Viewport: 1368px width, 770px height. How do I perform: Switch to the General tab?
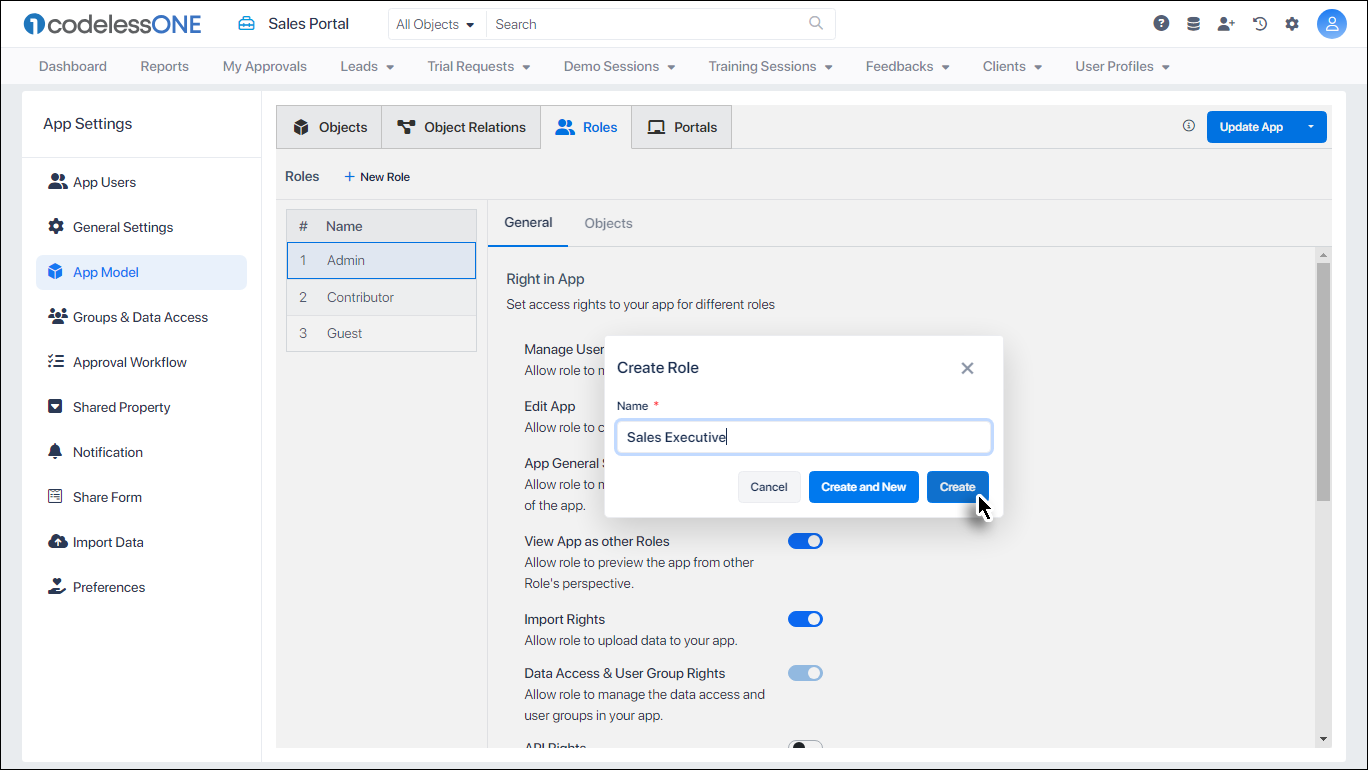(527, 222)
